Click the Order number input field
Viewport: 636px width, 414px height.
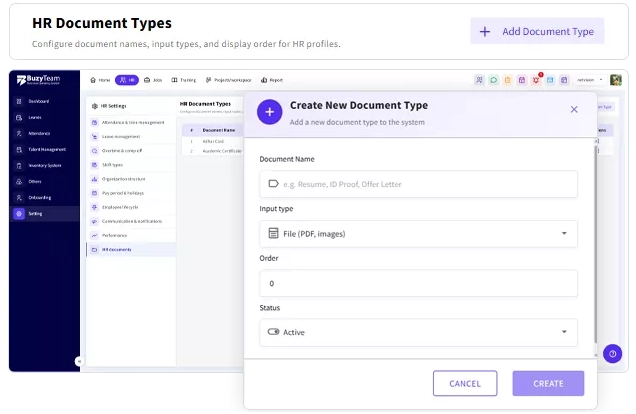[418, 283]
